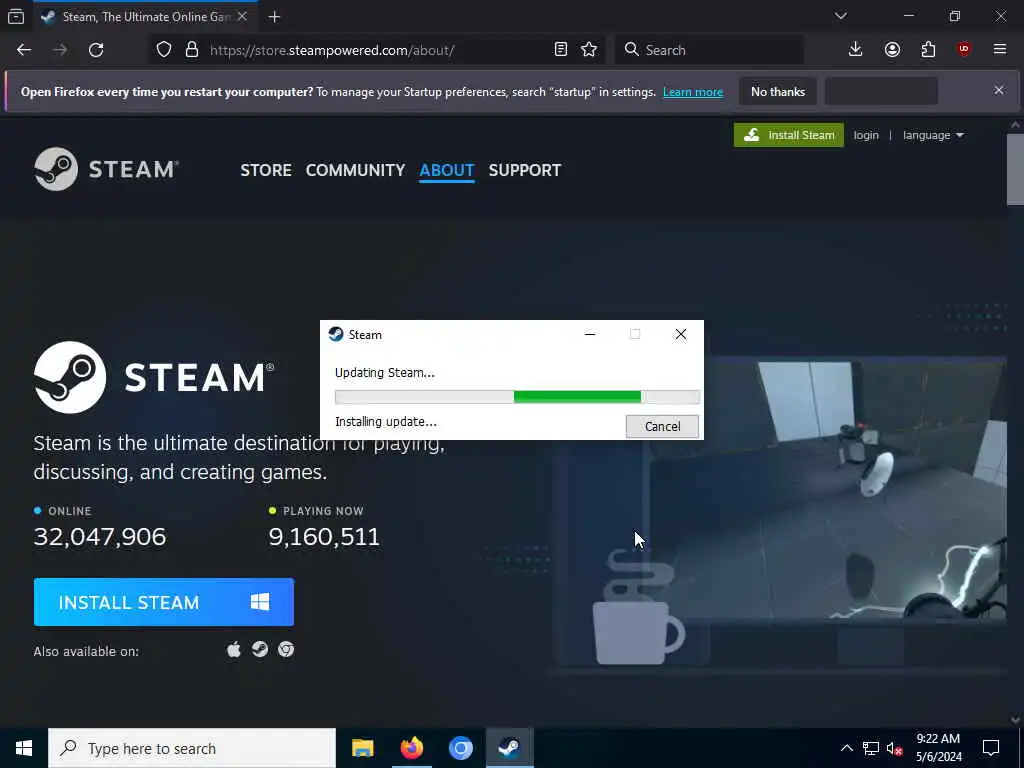Image resolution: width=1024 pixels, height=768 pixels.
Task: Open the Windows notification center
Action: click(x=991, y=748)
